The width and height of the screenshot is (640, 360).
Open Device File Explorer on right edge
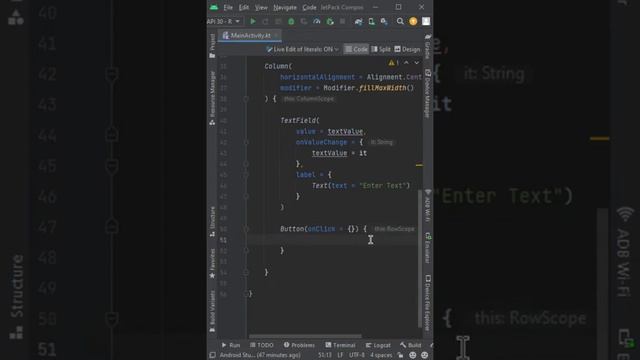pyautogui.click(x=427, y=303)
